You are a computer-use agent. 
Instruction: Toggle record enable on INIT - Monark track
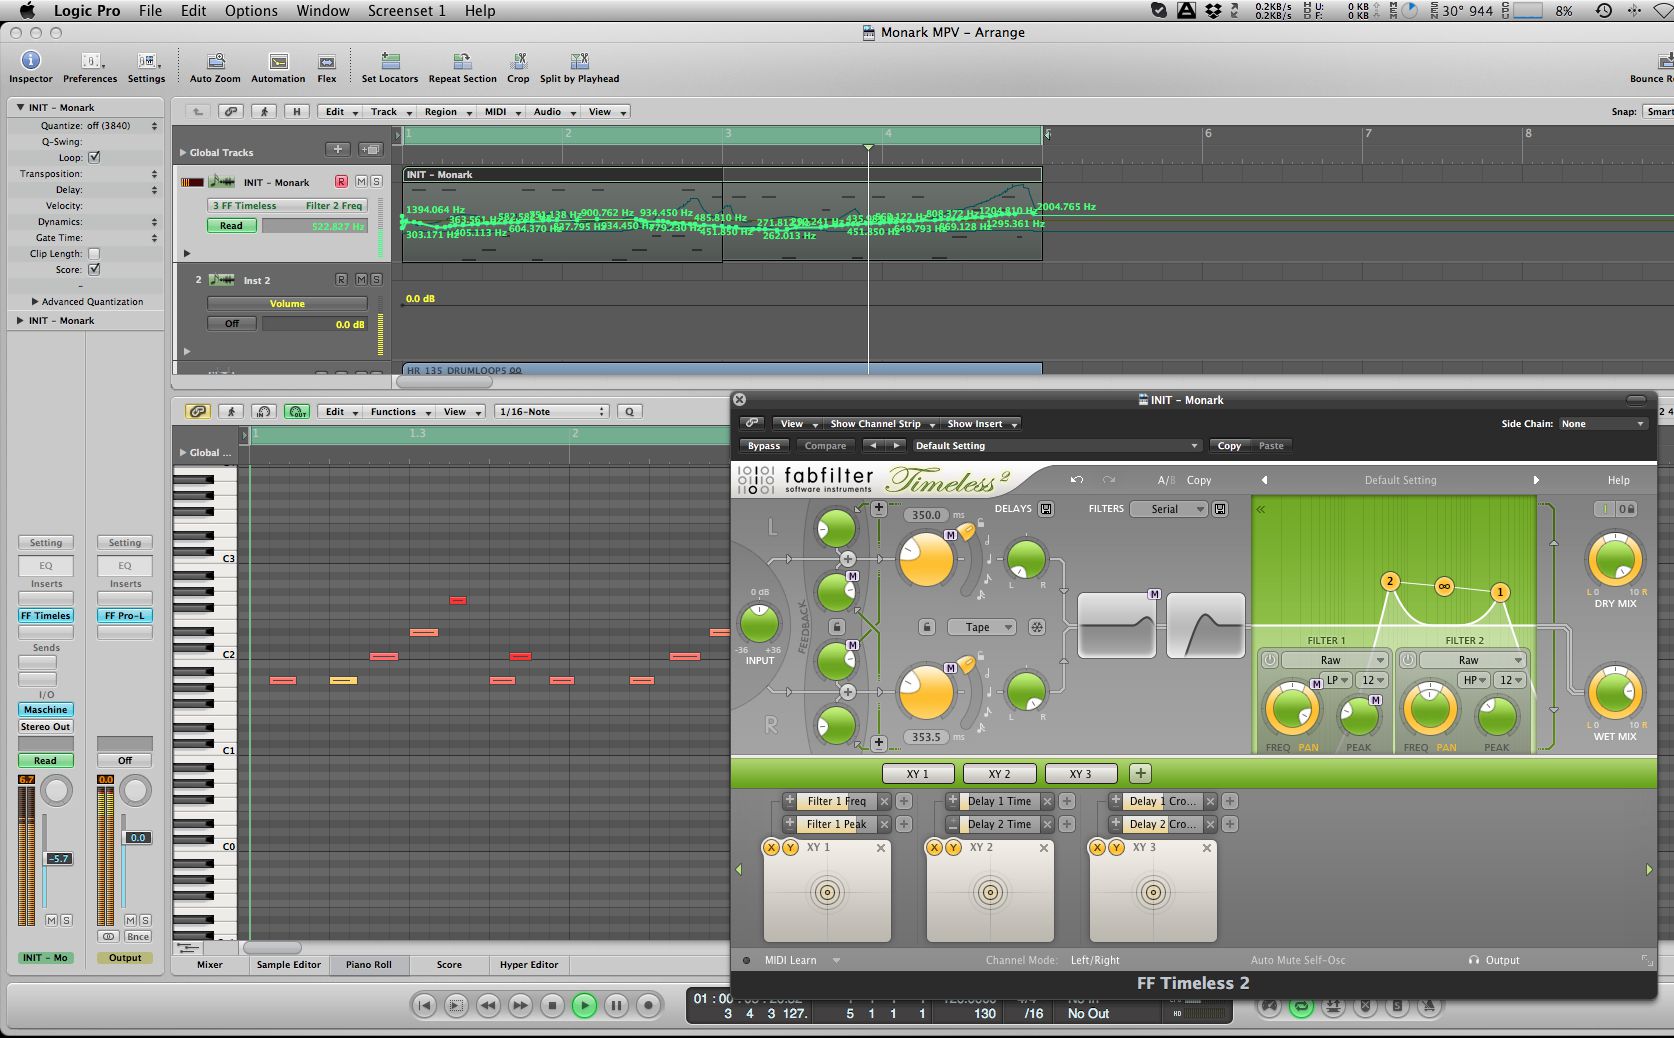point(341,182)
